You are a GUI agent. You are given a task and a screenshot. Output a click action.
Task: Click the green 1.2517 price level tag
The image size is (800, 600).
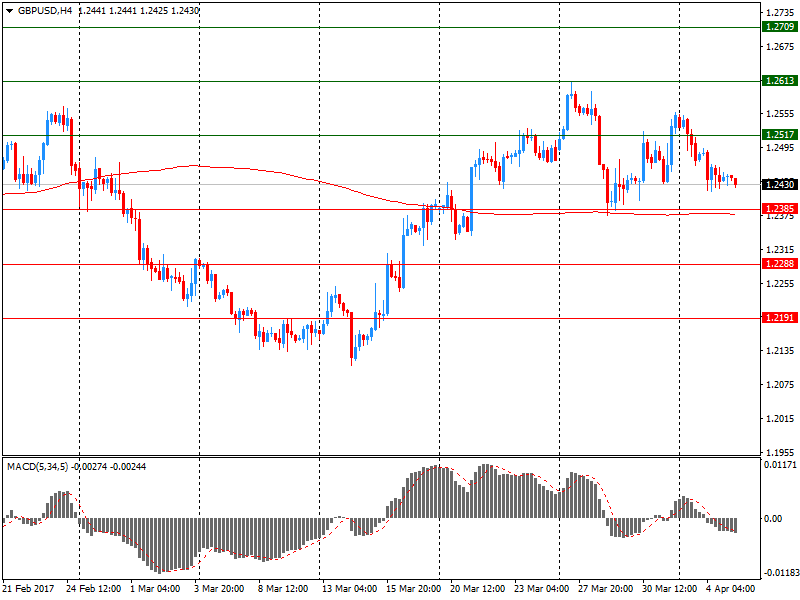pos(778,135)
